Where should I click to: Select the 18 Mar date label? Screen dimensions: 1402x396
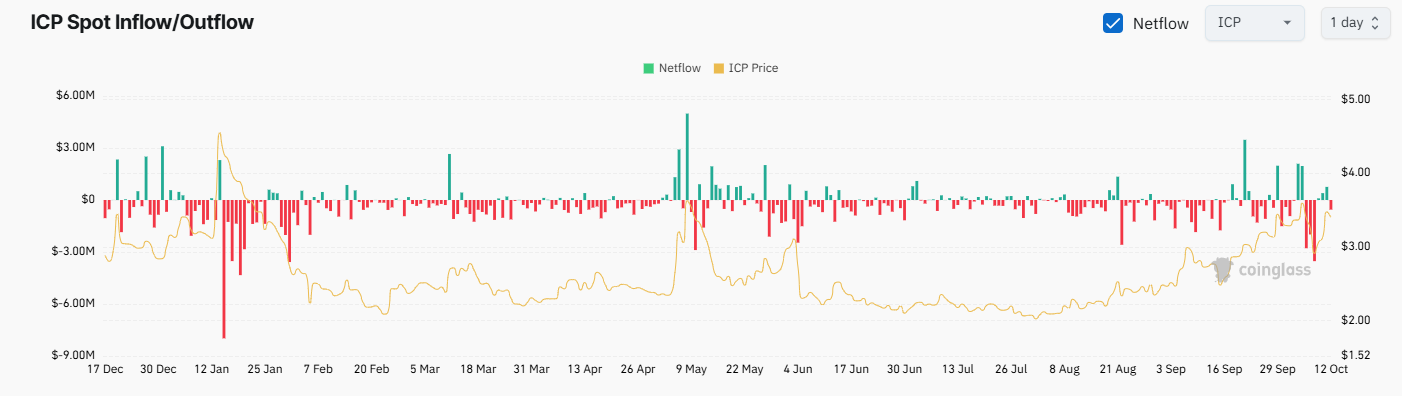(478, 369)
